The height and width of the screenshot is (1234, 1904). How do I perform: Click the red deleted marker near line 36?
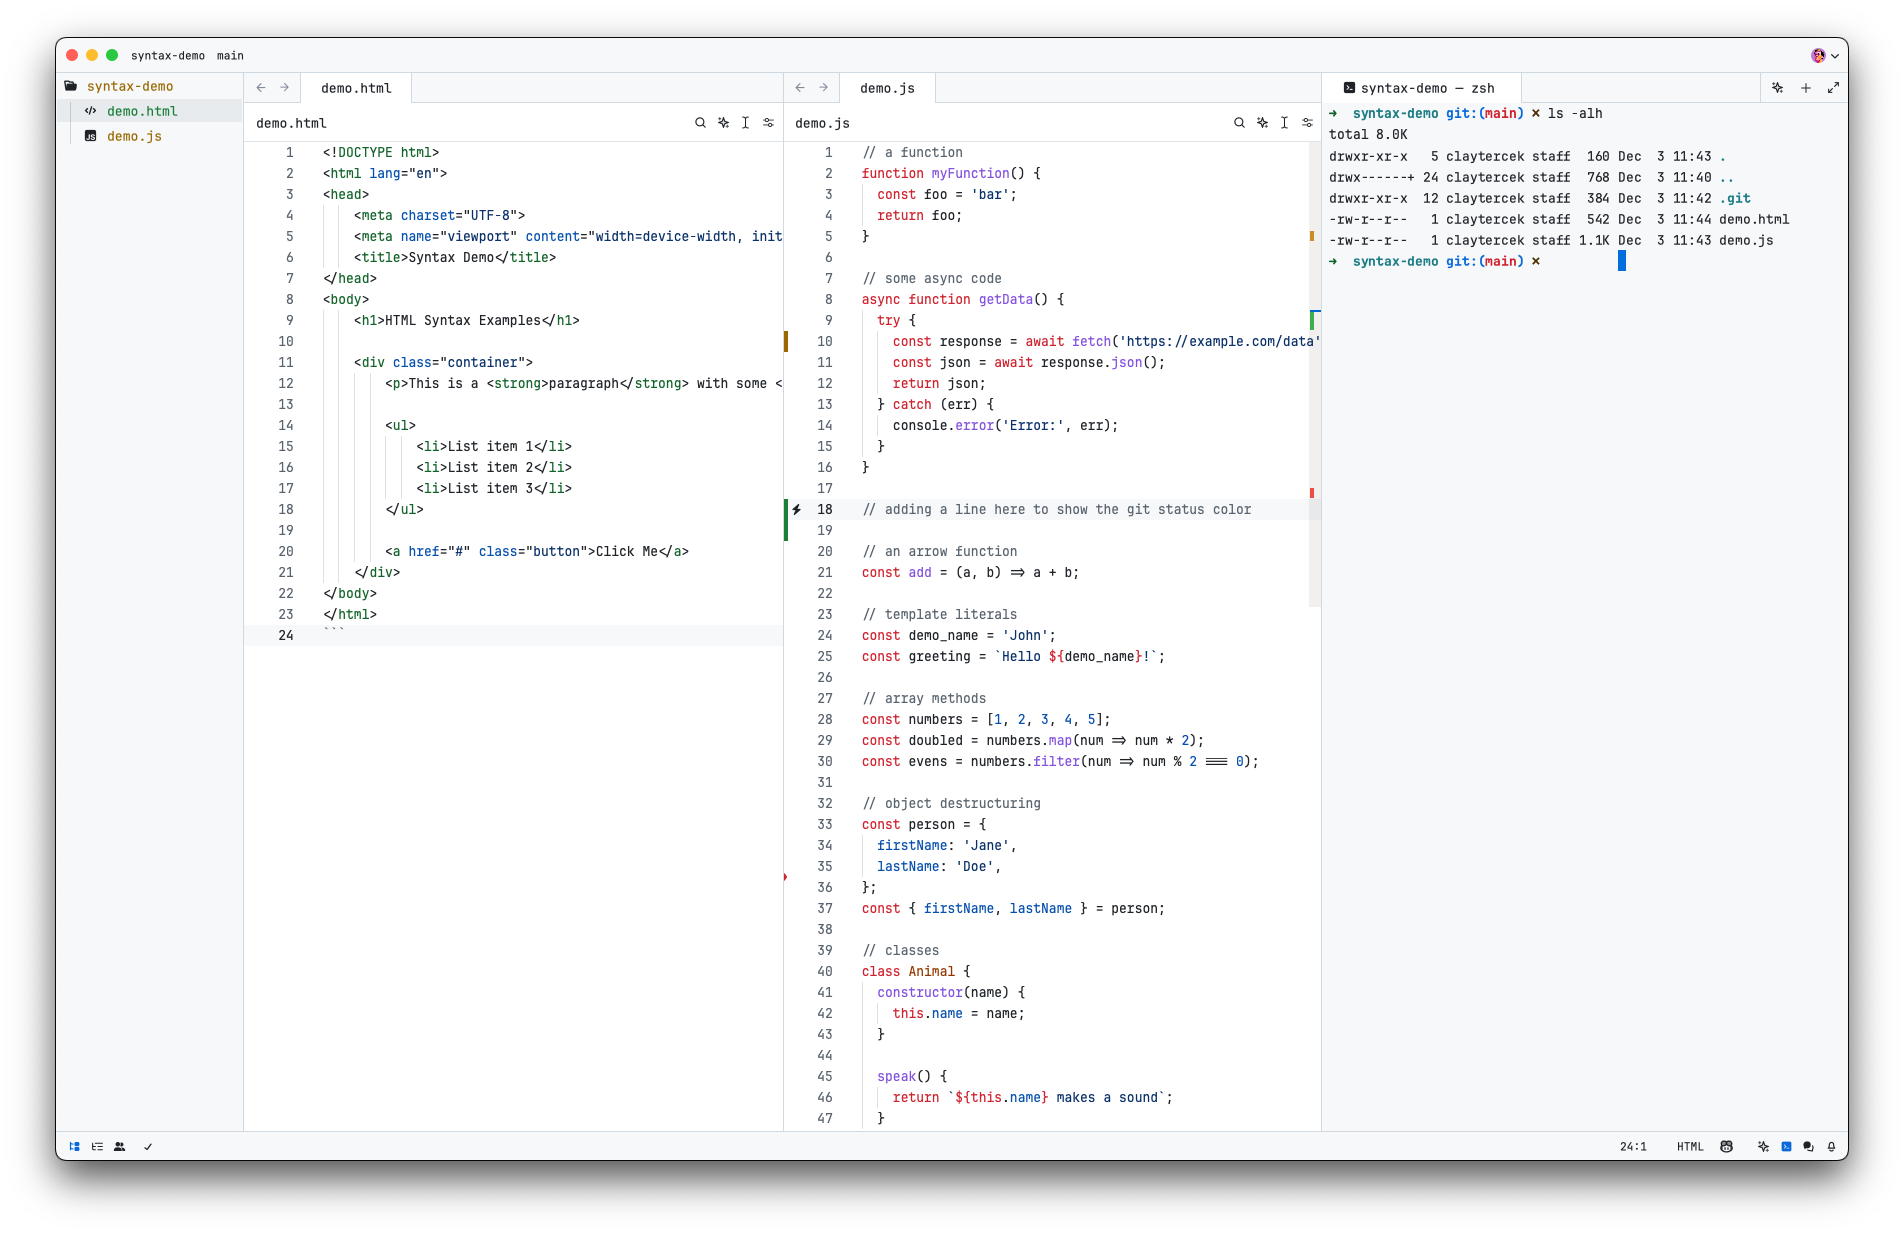[785, 877]
